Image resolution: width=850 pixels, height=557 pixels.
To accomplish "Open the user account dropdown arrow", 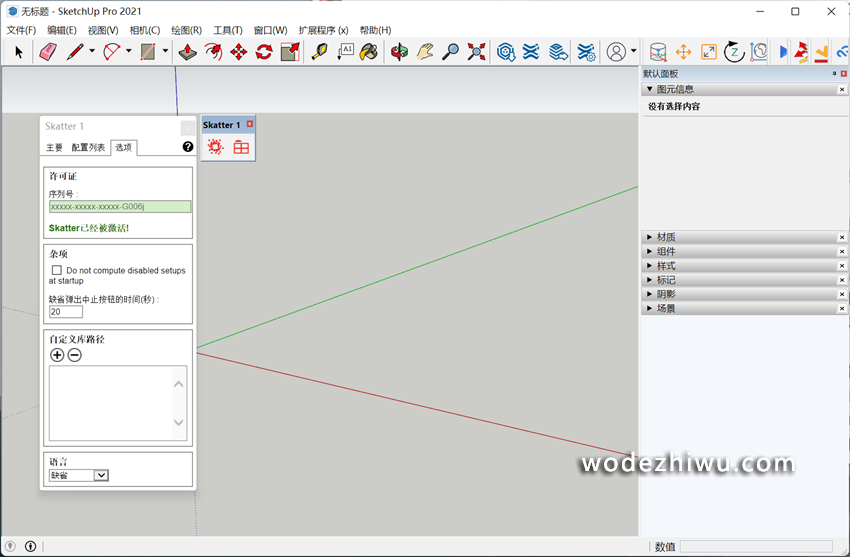I will tap(633, 51).
